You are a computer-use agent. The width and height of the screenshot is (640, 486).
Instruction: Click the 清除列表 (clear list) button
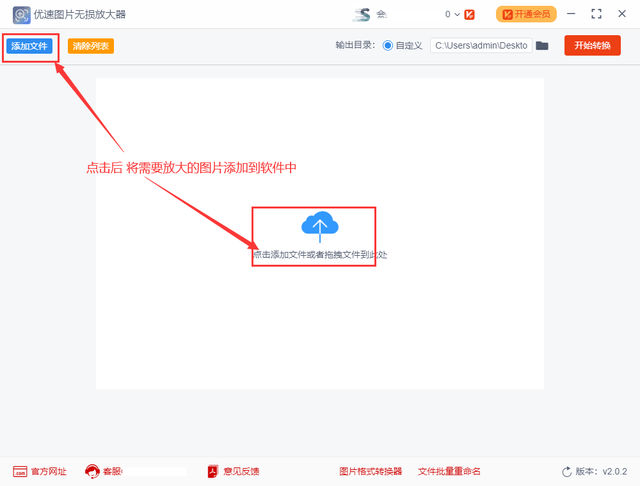[91, 46]
